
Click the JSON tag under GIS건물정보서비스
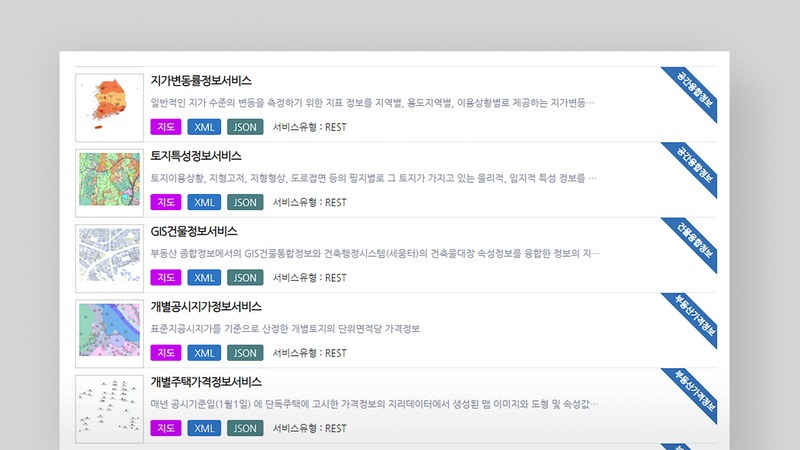click(x=244, y=277)
